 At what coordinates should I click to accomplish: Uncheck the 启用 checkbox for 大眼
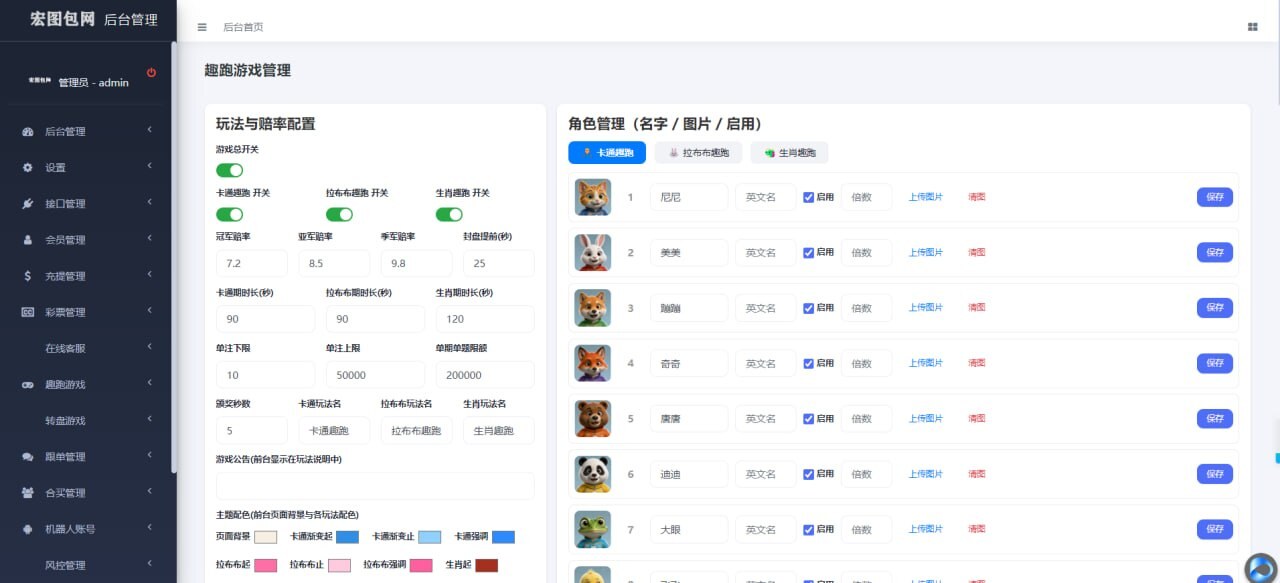pyautogui.click(x=808, y=529)
